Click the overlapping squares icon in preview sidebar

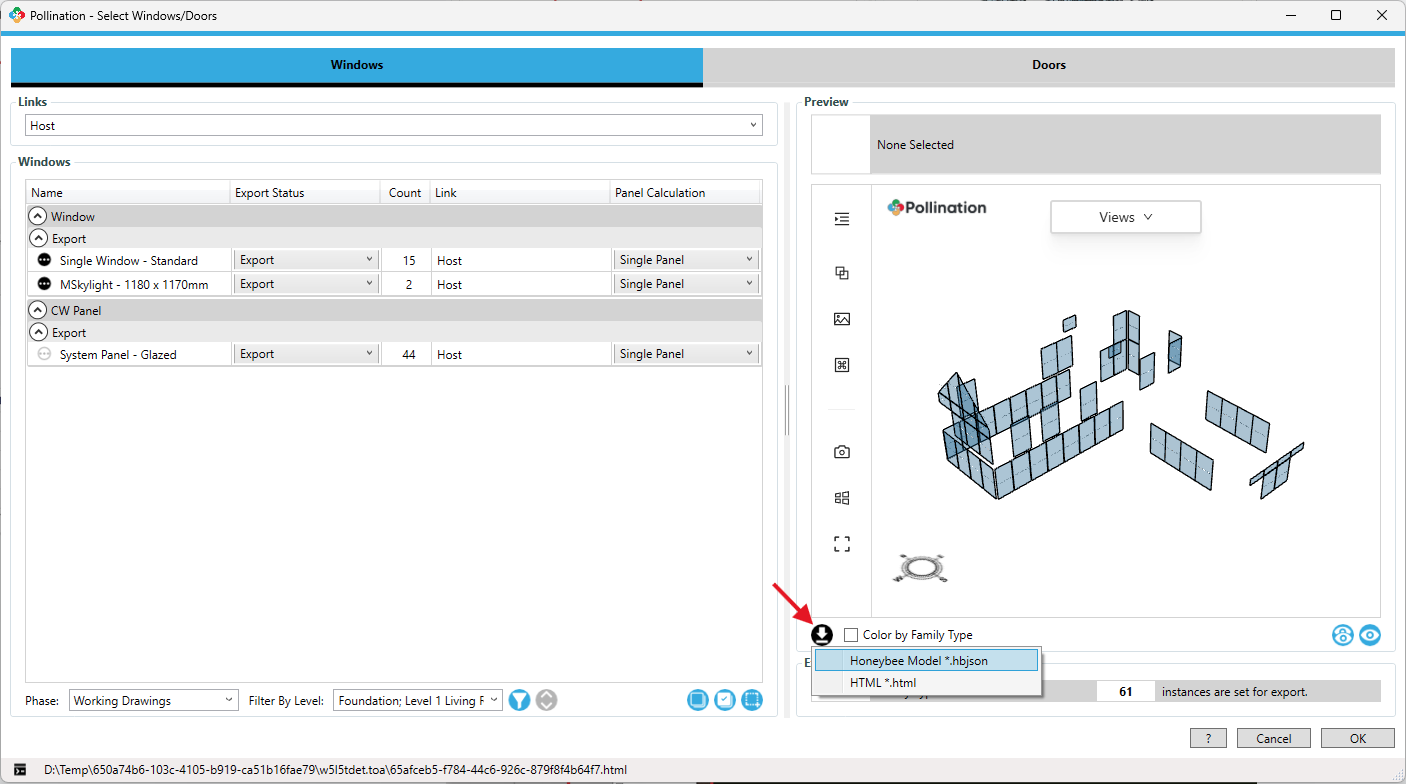pos(842,273)
